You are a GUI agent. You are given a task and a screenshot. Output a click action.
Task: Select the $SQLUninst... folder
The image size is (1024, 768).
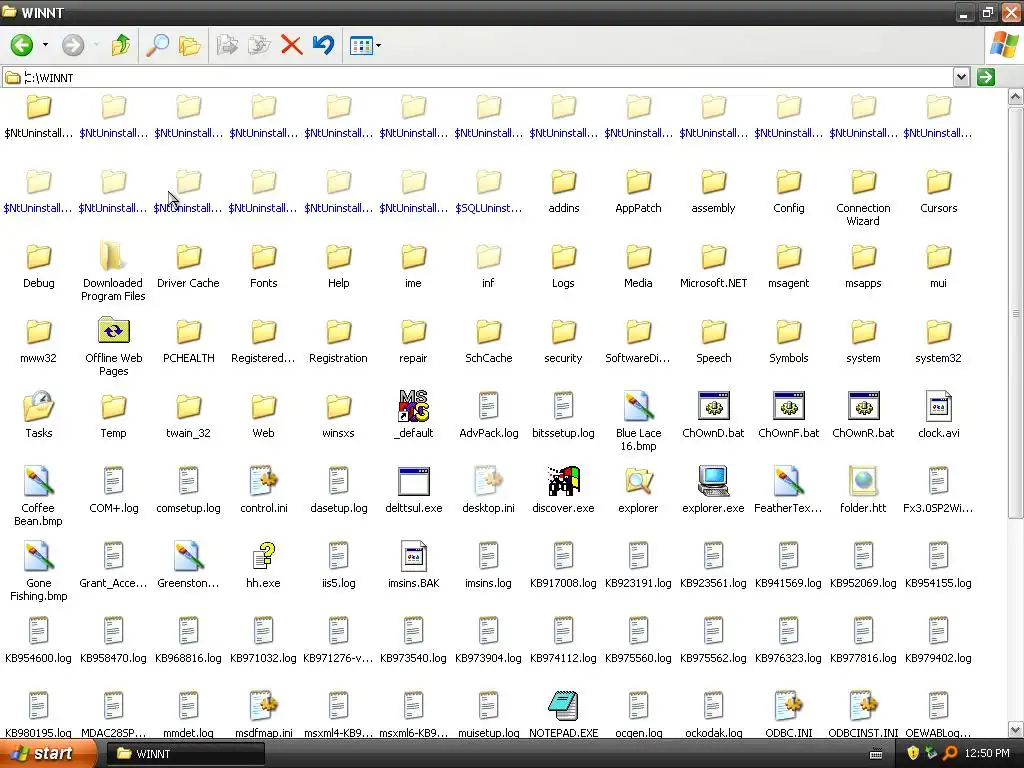click(x=488, y=191)
